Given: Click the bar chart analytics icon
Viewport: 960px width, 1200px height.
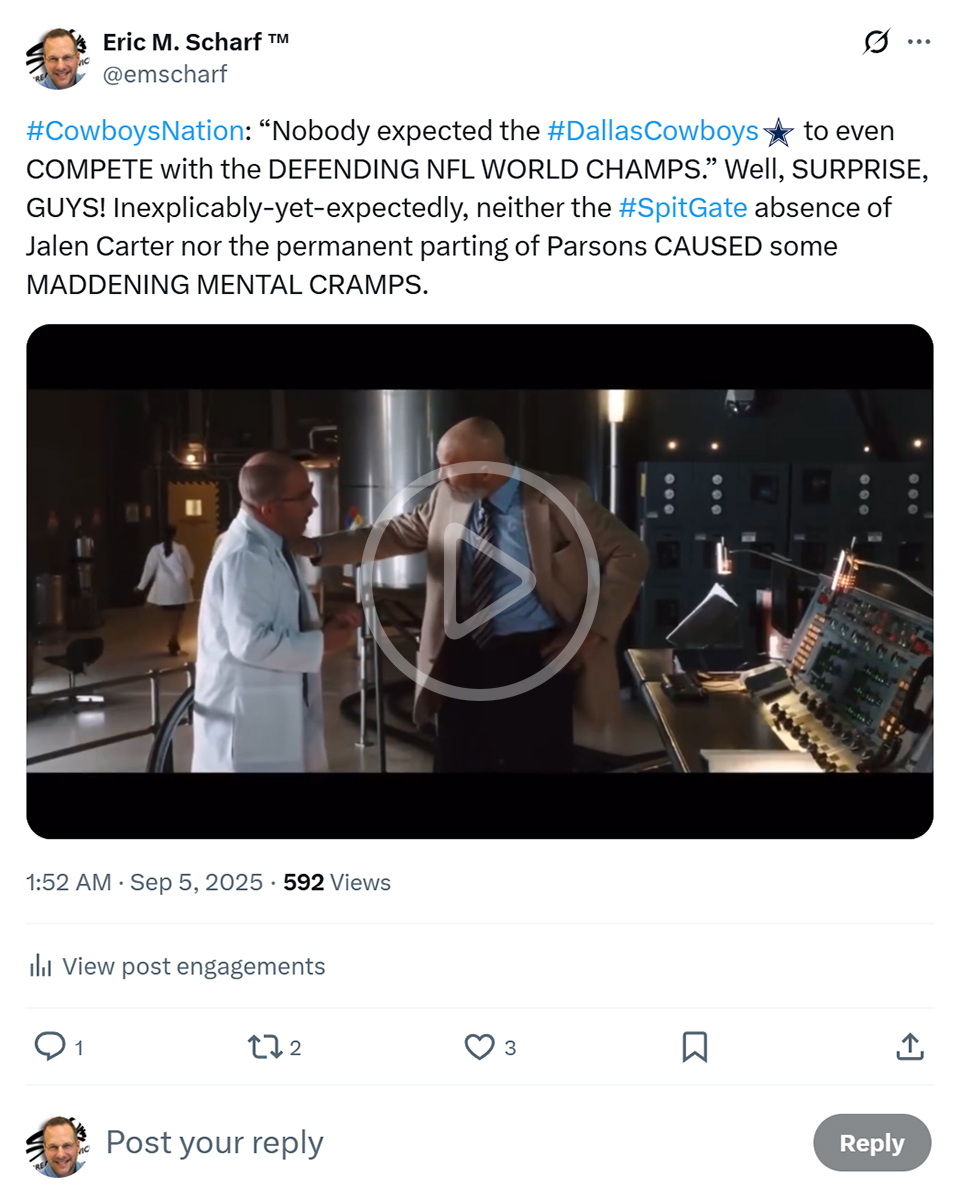Looking at the screenshot, I should (x=41, y=966).
